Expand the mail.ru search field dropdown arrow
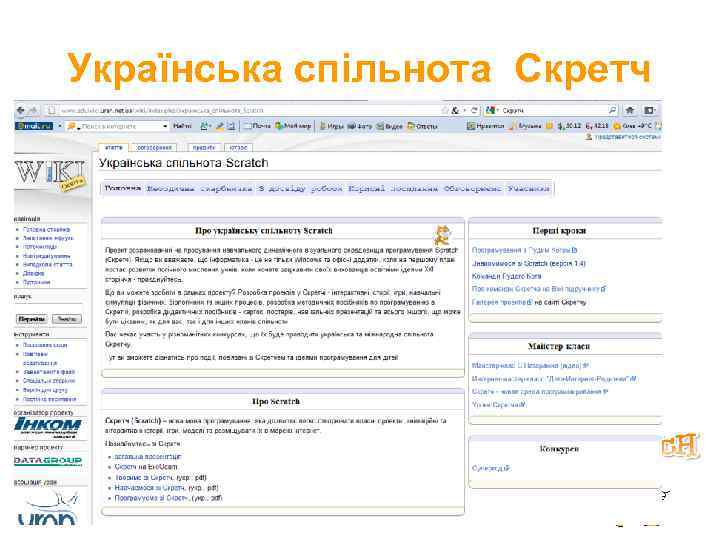The width and height of the screenshot is (720, 540). (165, 126)
